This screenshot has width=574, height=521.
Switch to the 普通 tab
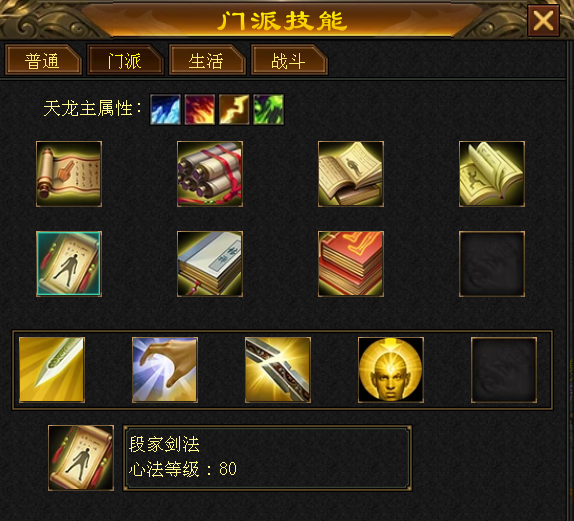(x=43, y=60)
